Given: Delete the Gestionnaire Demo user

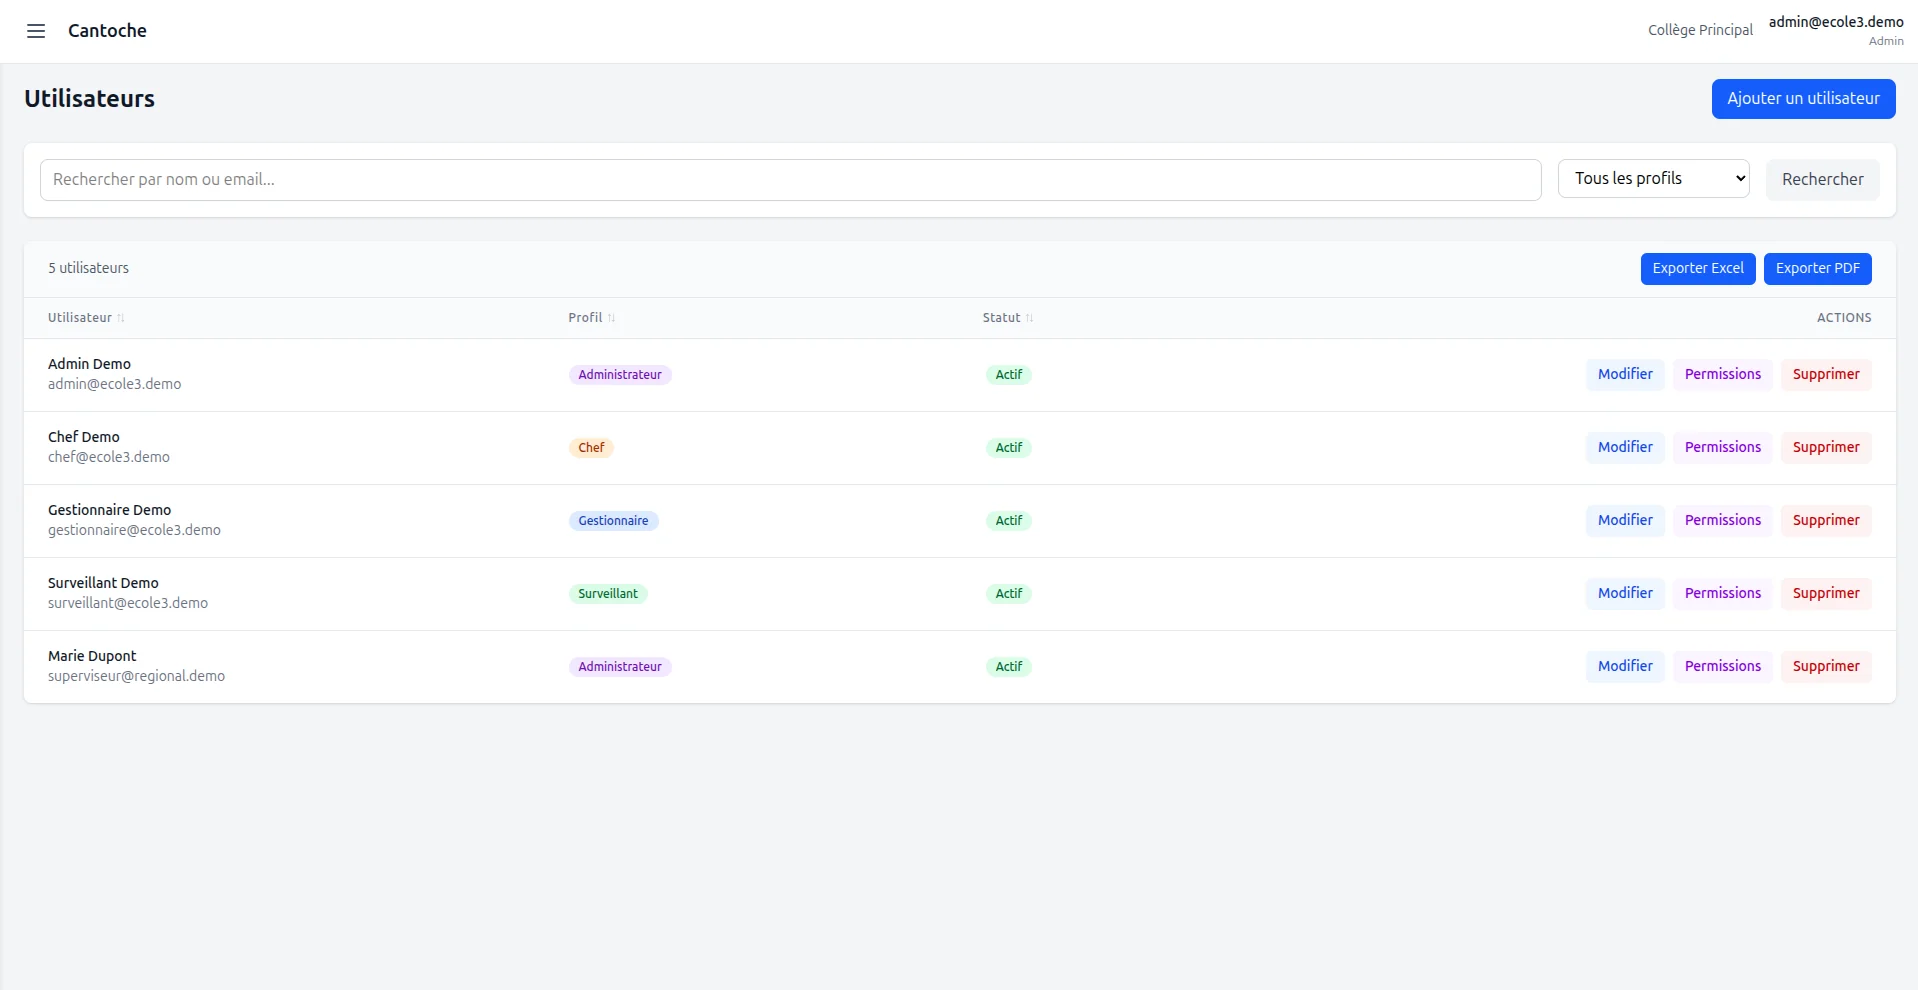Looking at the screenshot, I should click(x=1825, y=521).
